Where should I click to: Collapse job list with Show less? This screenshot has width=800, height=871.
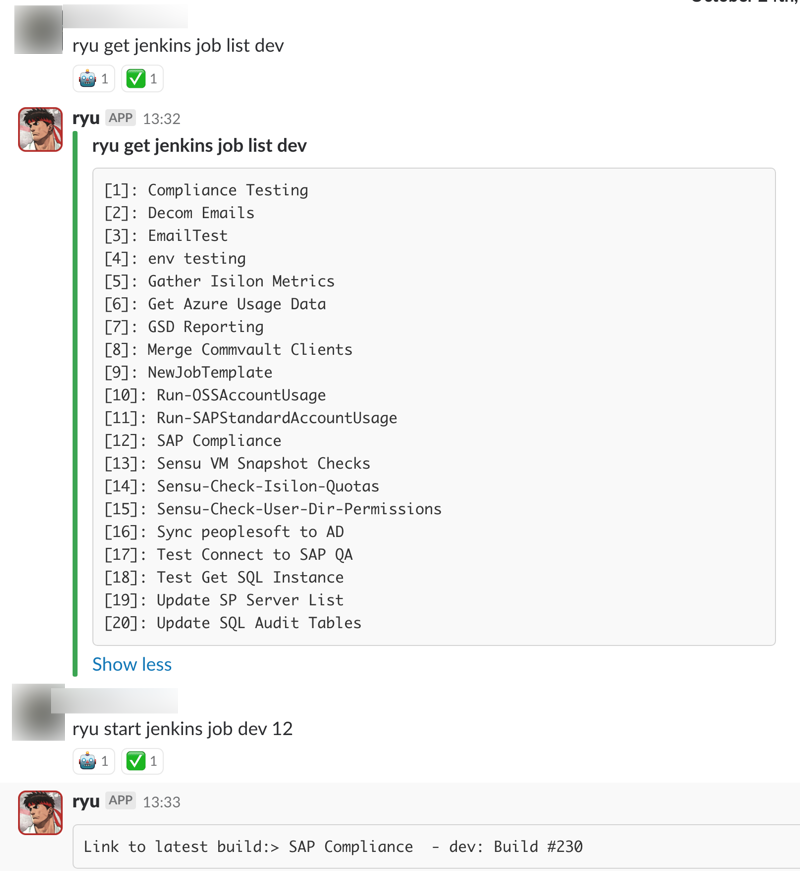132,664
